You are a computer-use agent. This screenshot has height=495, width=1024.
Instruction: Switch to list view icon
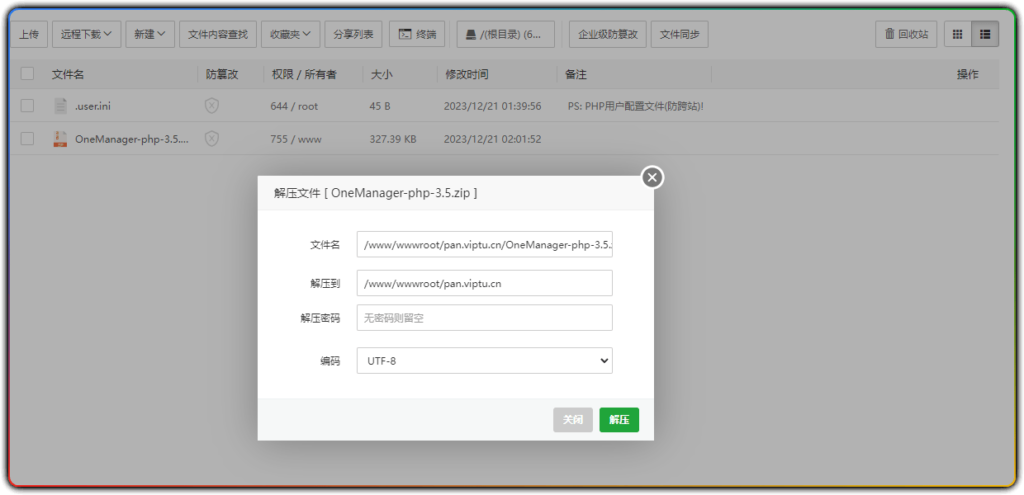point(985,34)
